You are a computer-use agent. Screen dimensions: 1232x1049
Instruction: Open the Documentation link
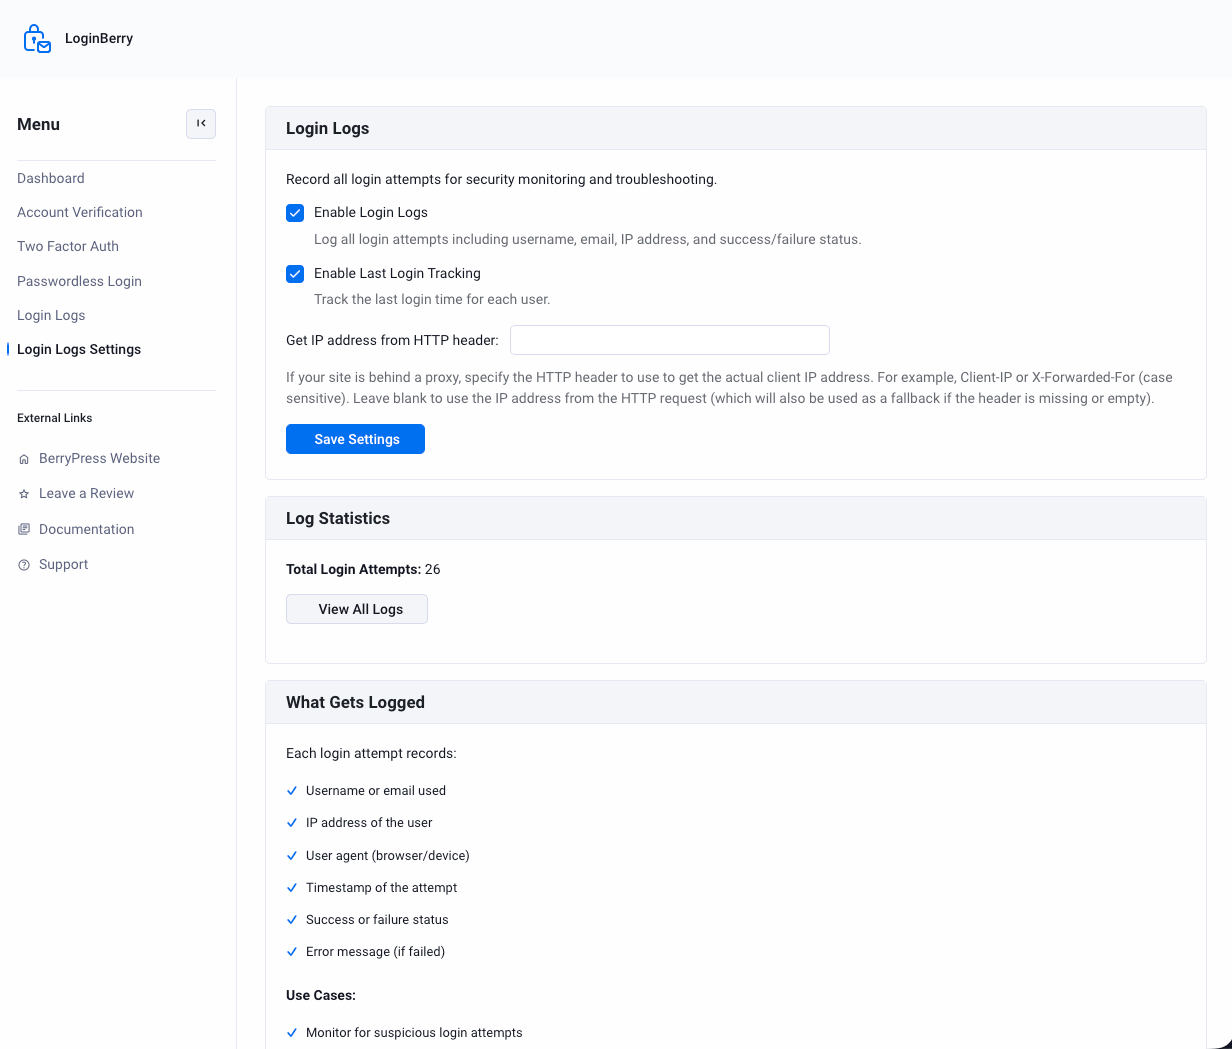point(87,529)
